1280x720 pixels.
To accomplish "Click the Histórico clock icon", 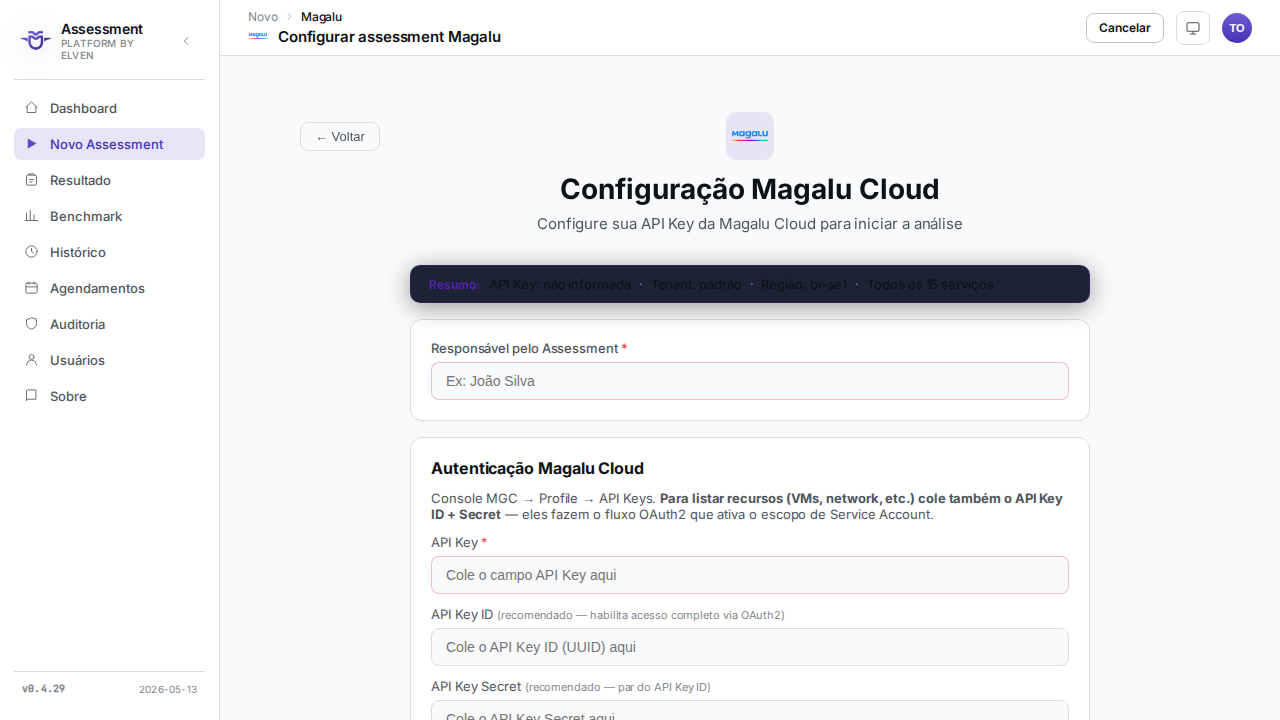I will (x=31, y=252).
